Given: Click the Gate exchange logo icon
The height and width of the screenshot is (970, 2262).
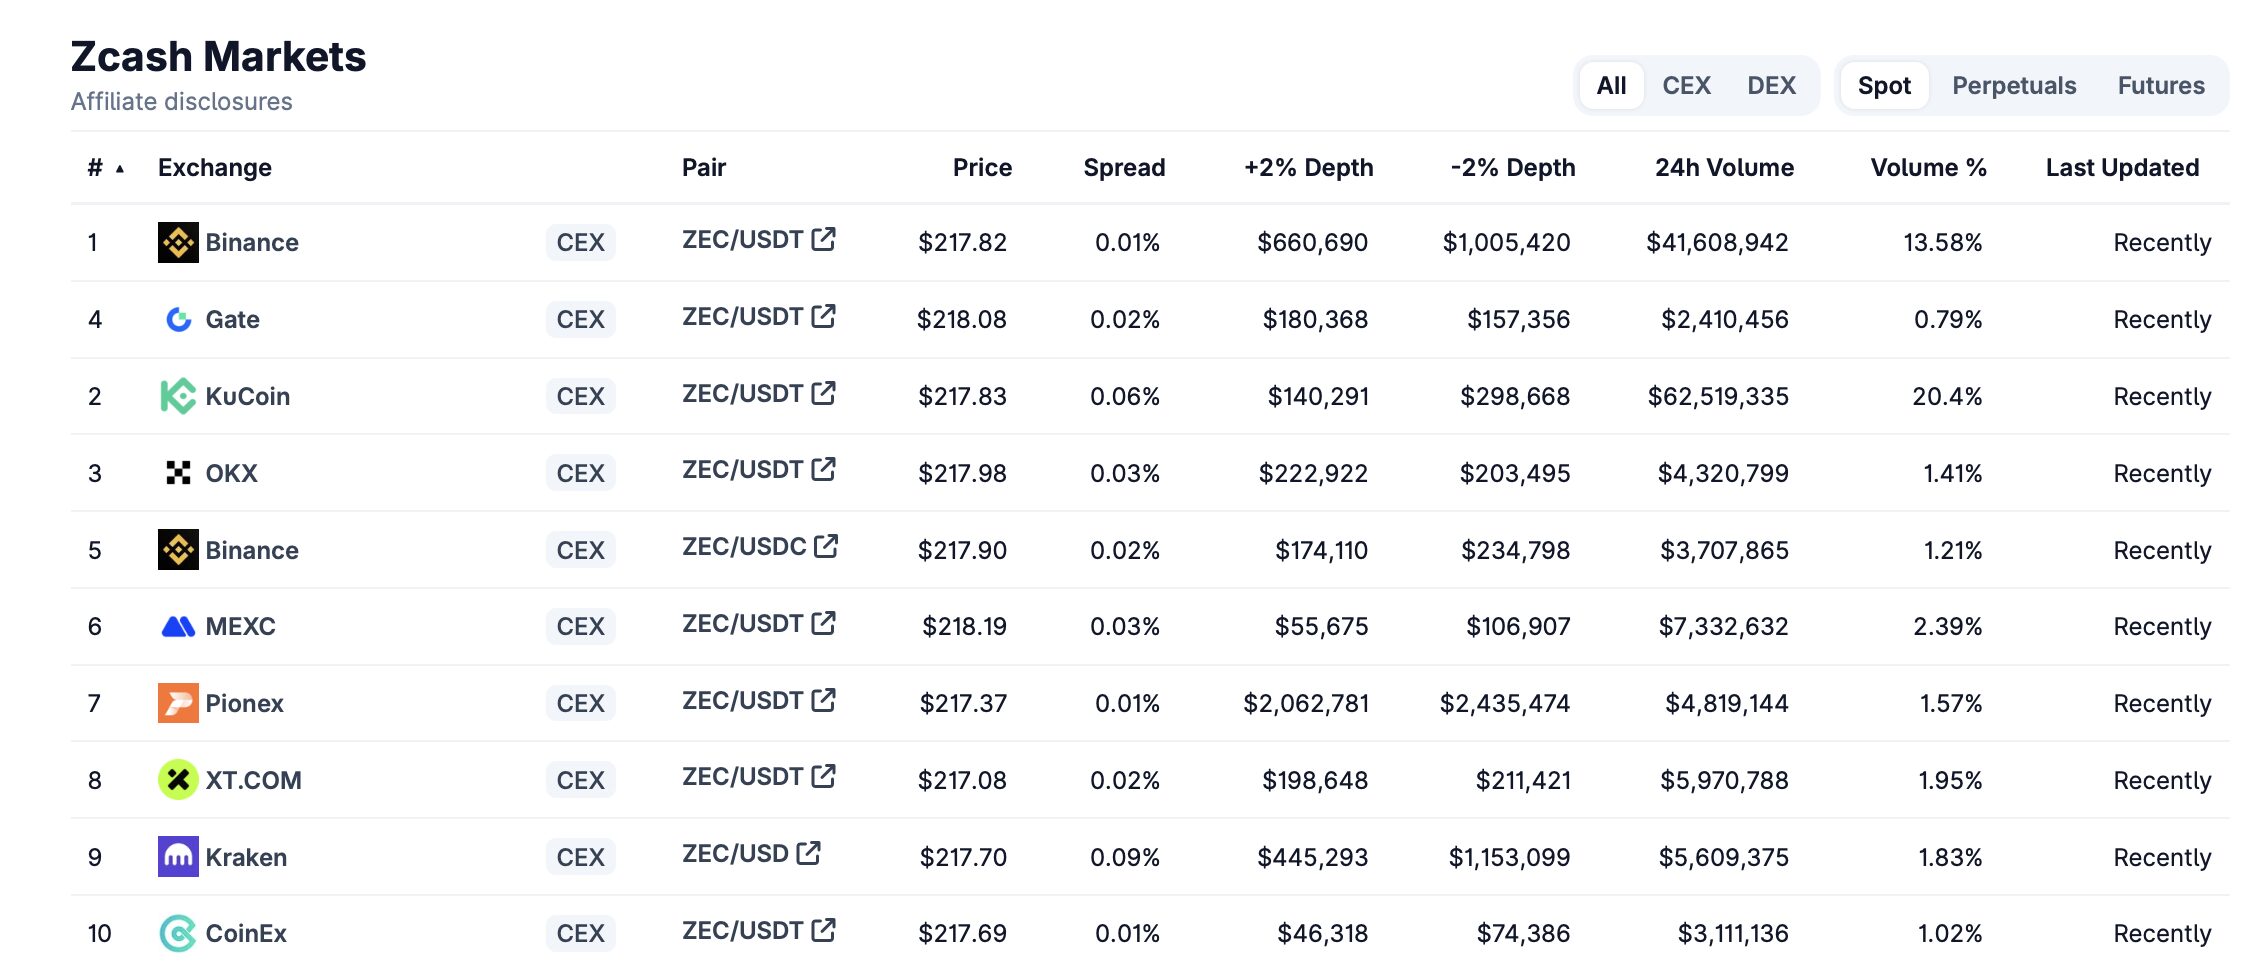Looking at the screenshot, I should point(178,319).
